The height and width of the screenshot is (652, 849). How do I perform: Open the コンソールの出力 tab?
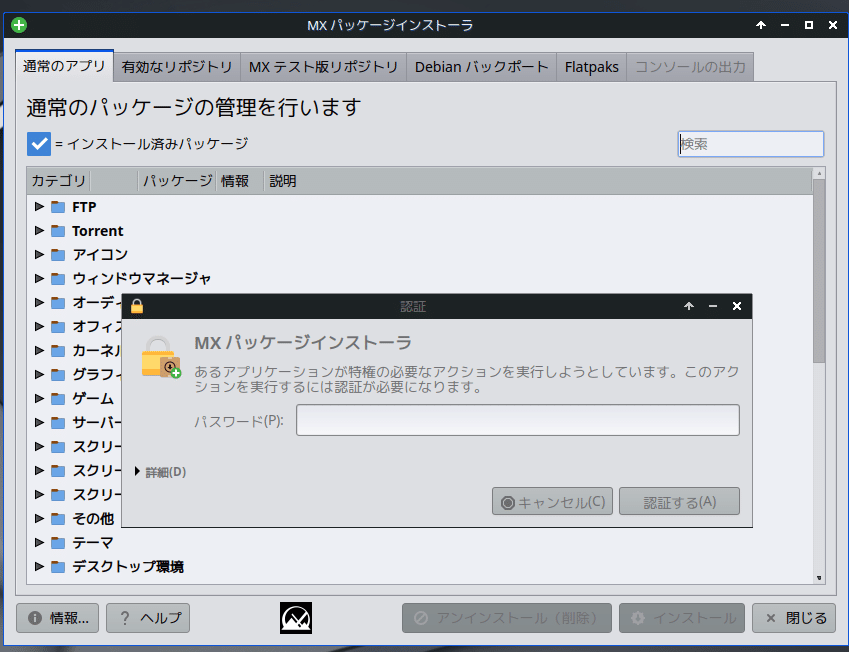(690, 67)
